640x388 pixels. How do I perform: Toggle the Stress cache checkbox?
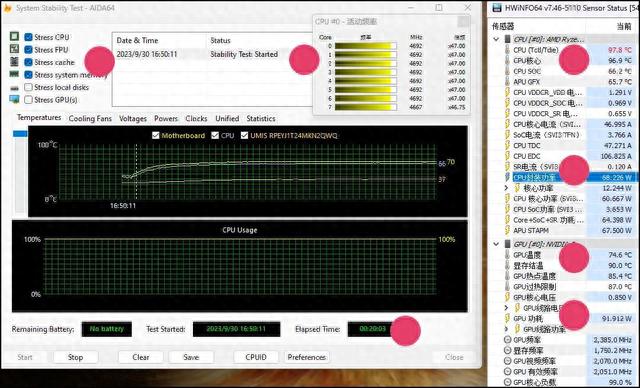point(28,62)
